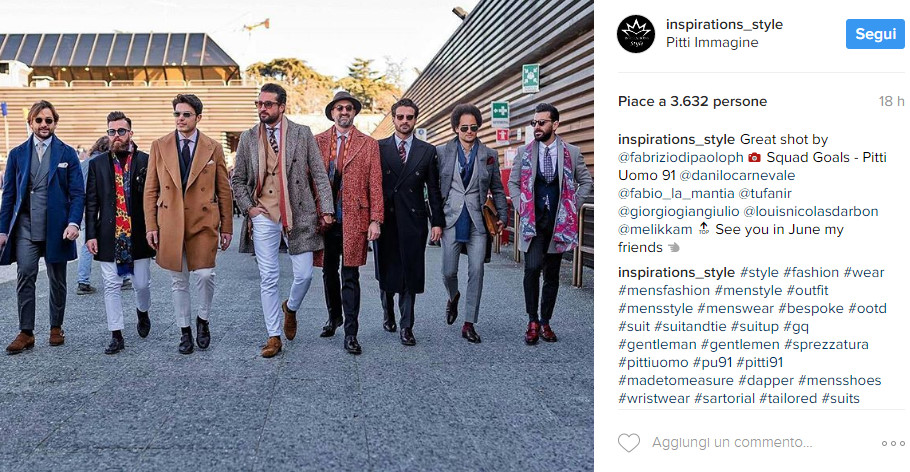Follow the account with Segui button
Image resolution: width=910 pixels, height=472 pixels.
(875, 34)
